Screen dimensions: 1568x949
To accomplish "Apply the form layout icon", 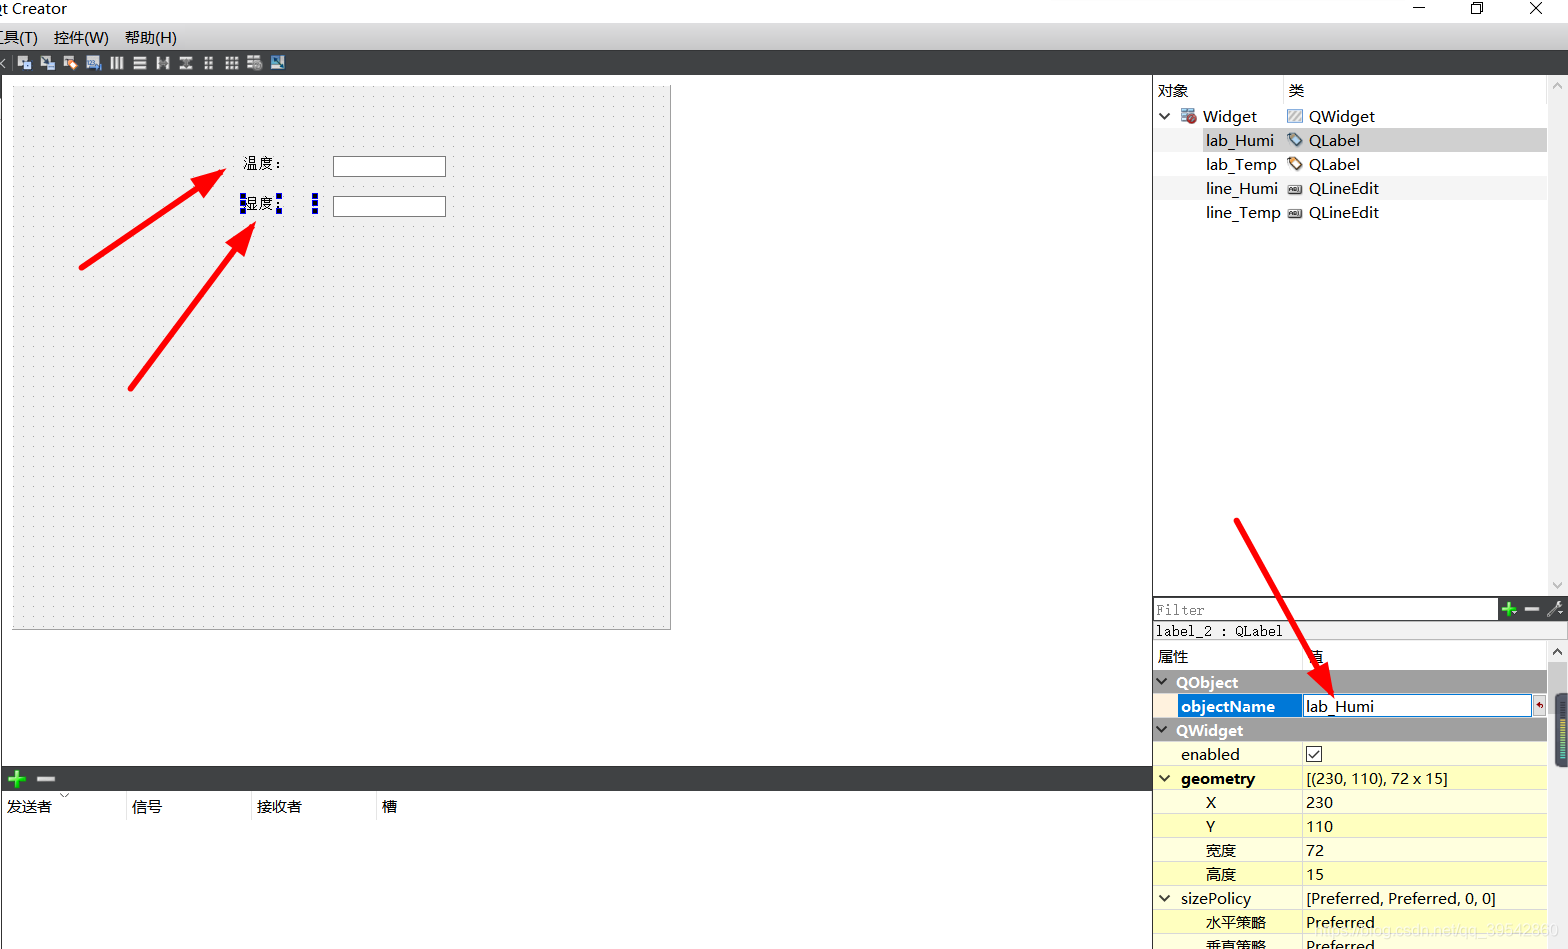I will click(209, 63).
